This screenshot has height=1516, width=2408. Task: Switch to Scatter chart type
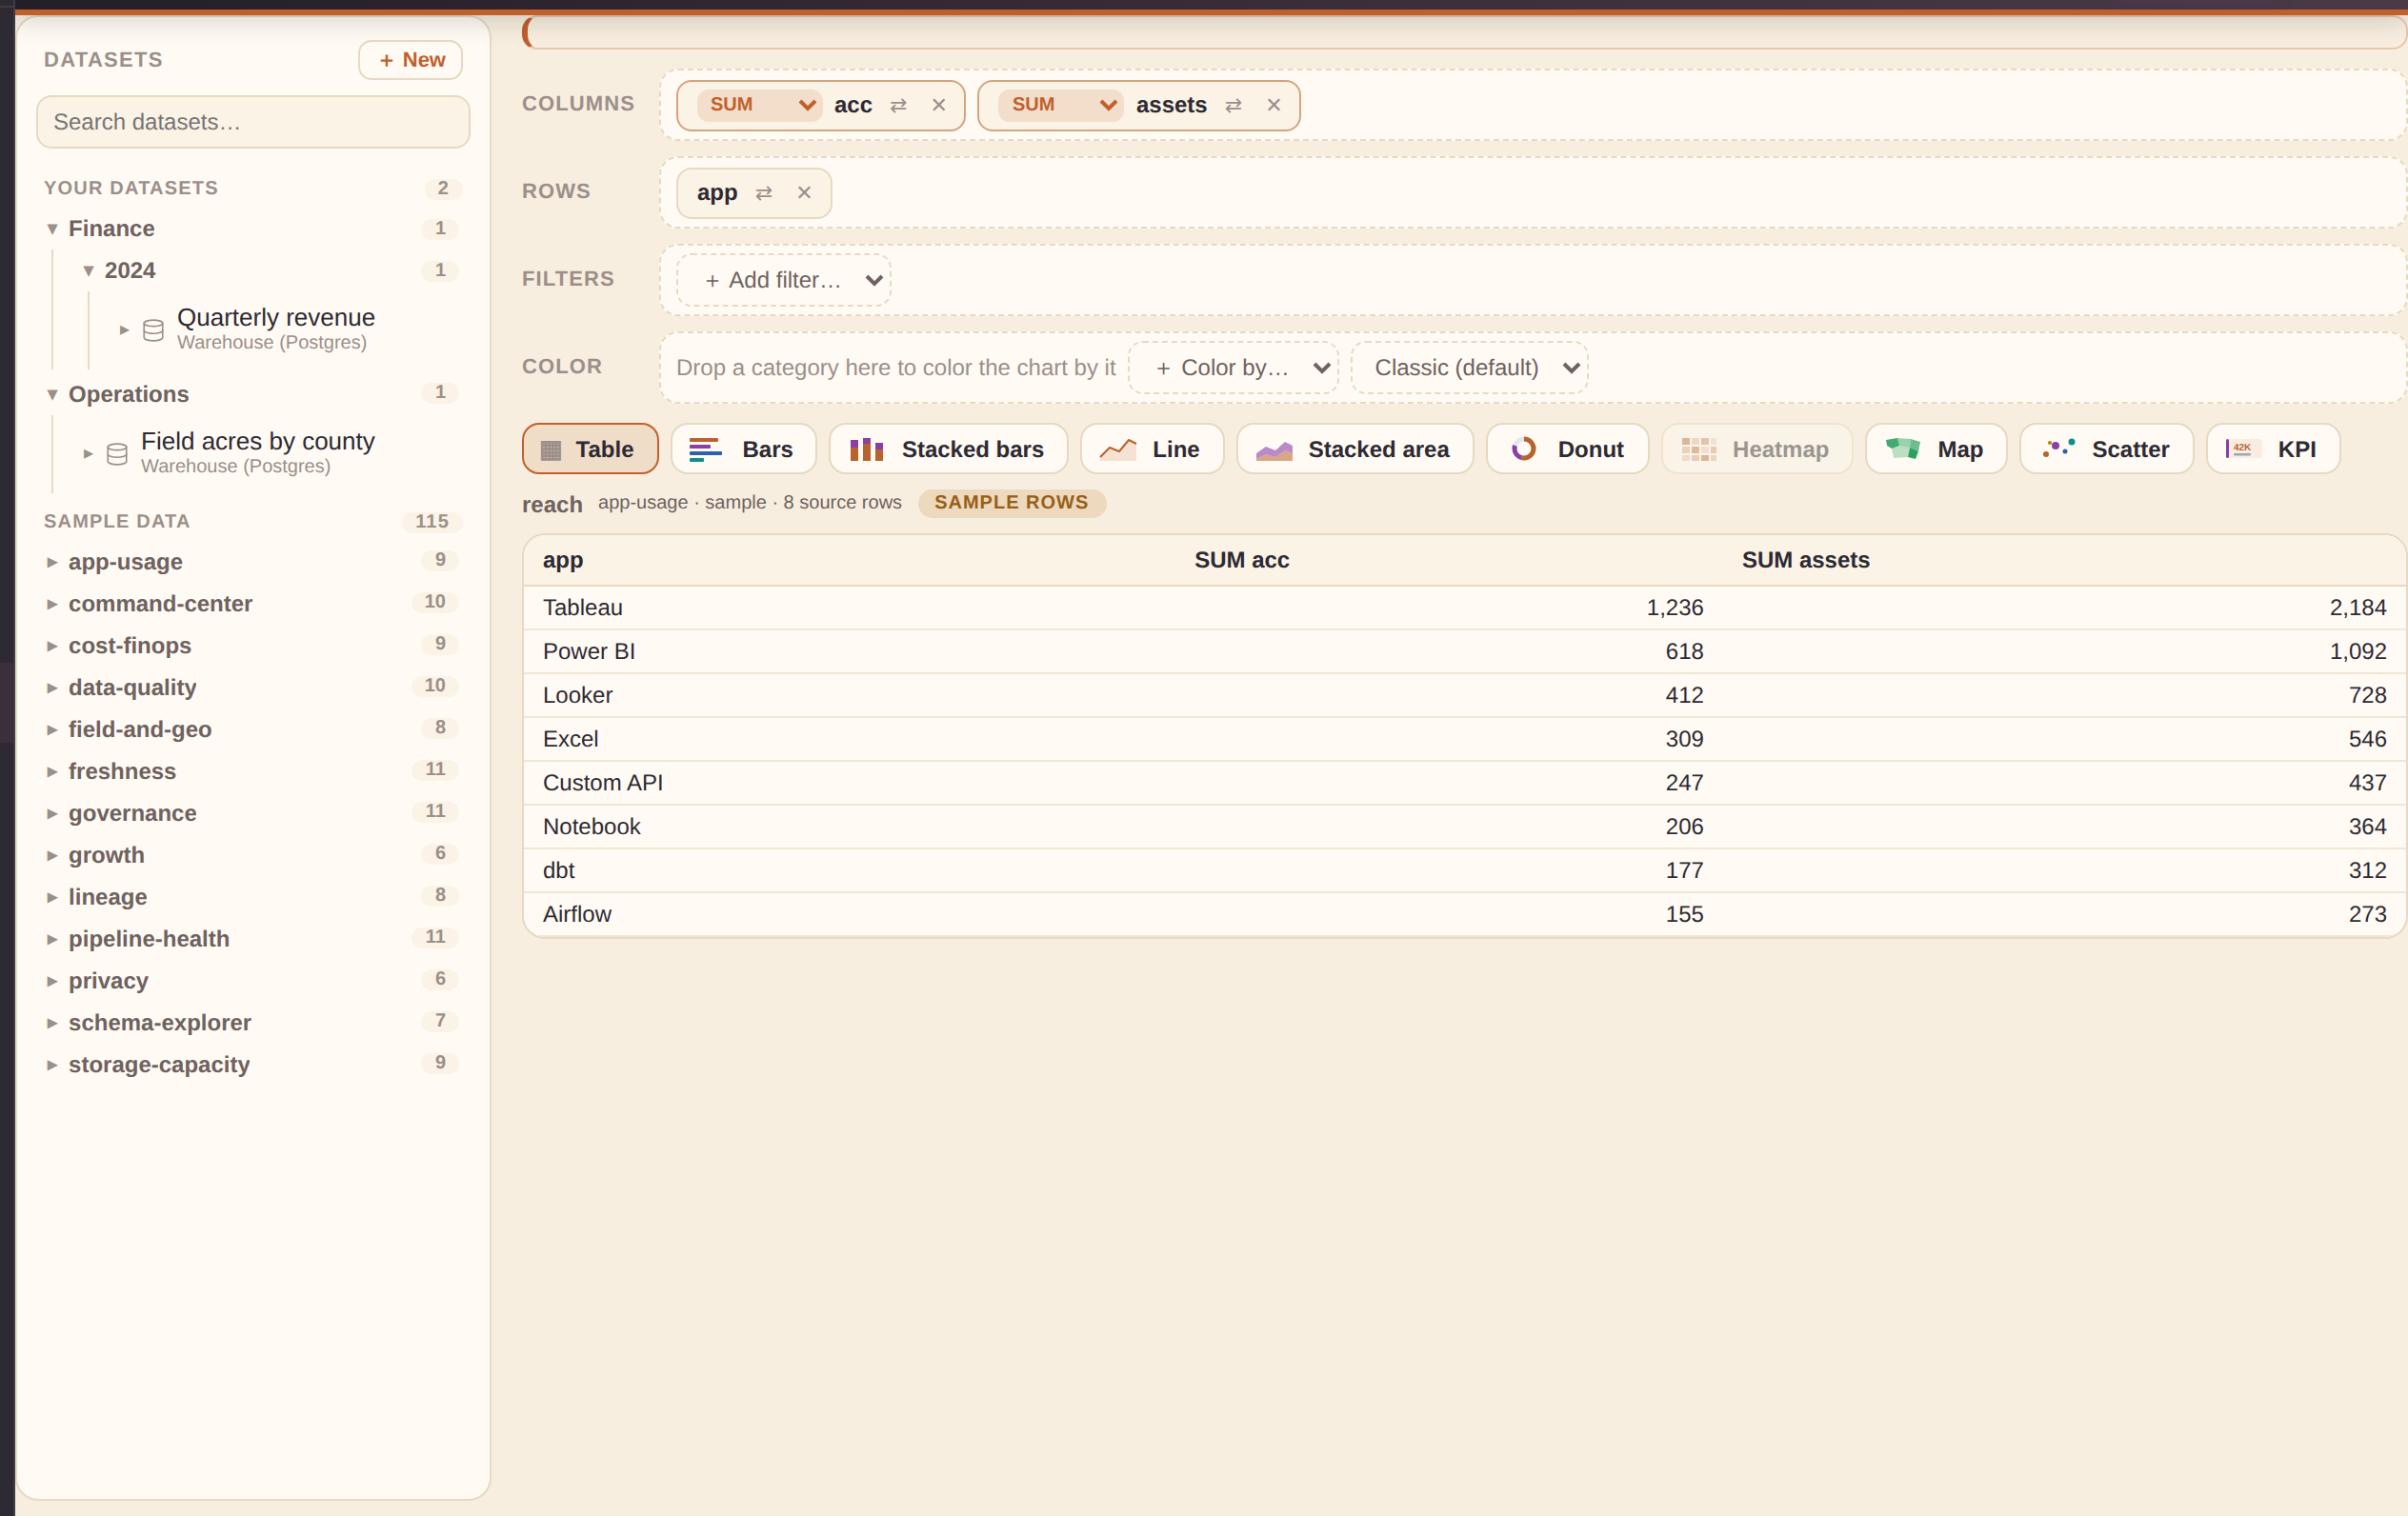(x=2107, y=449)
